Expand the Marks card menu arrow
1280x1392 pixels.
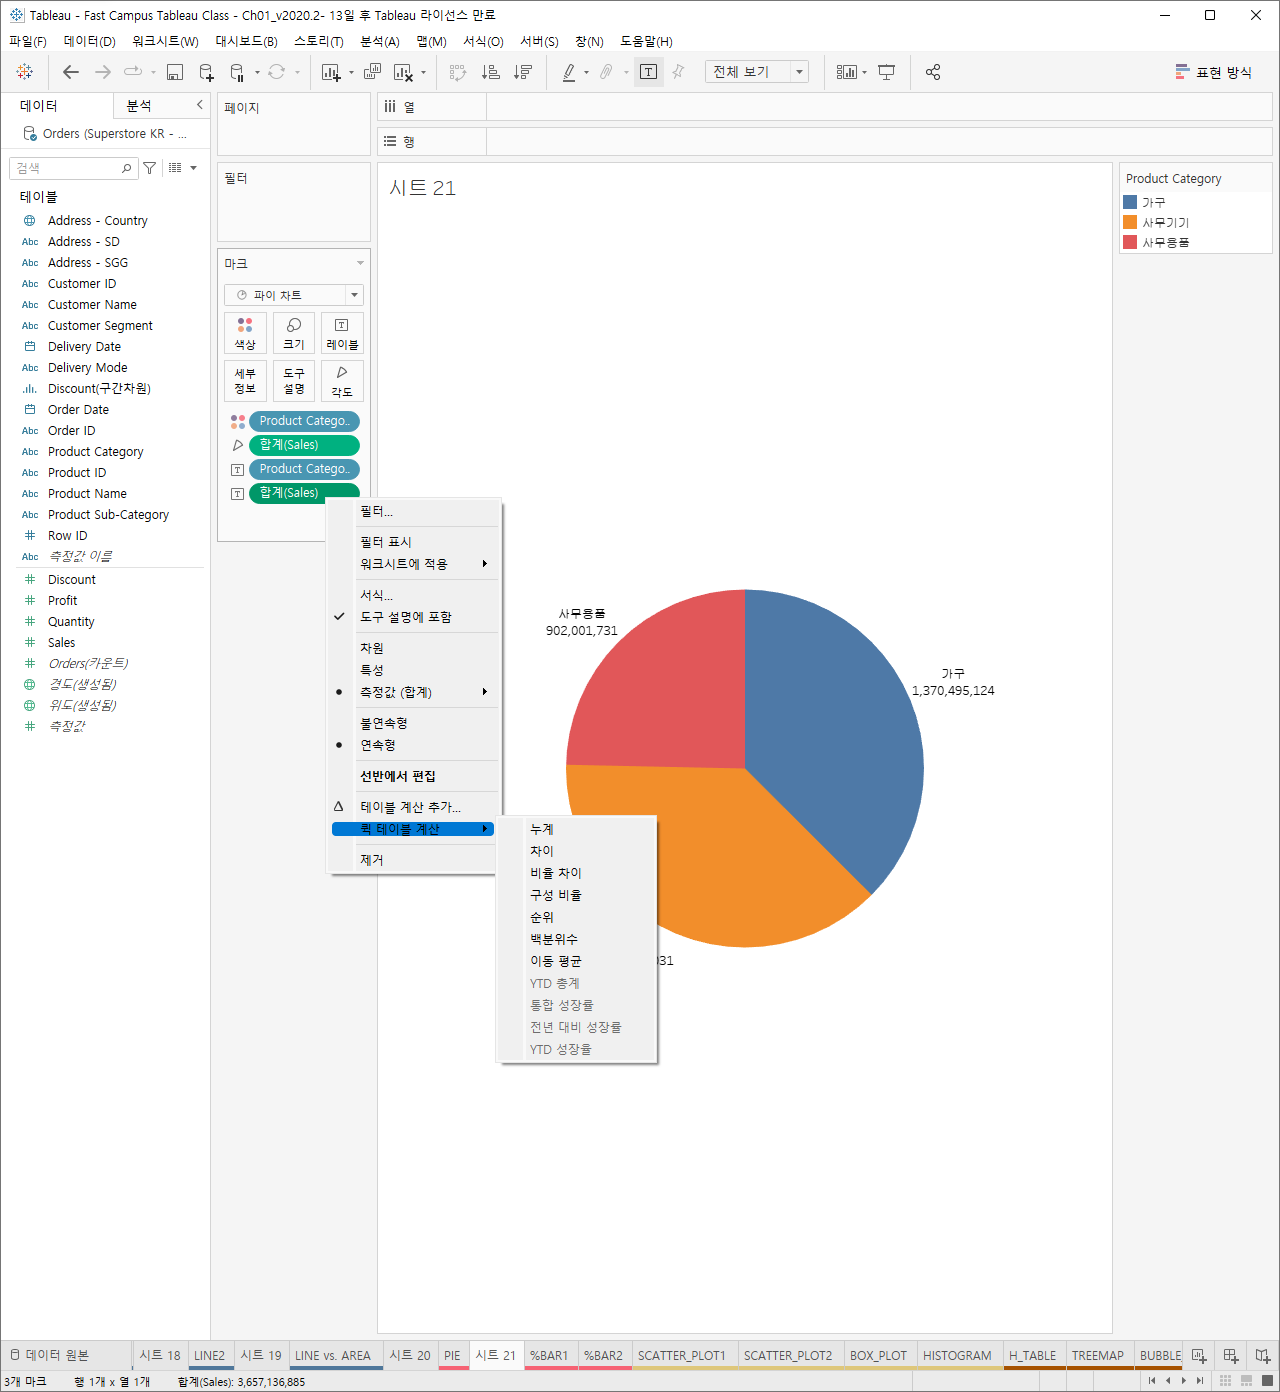point(360,264)
